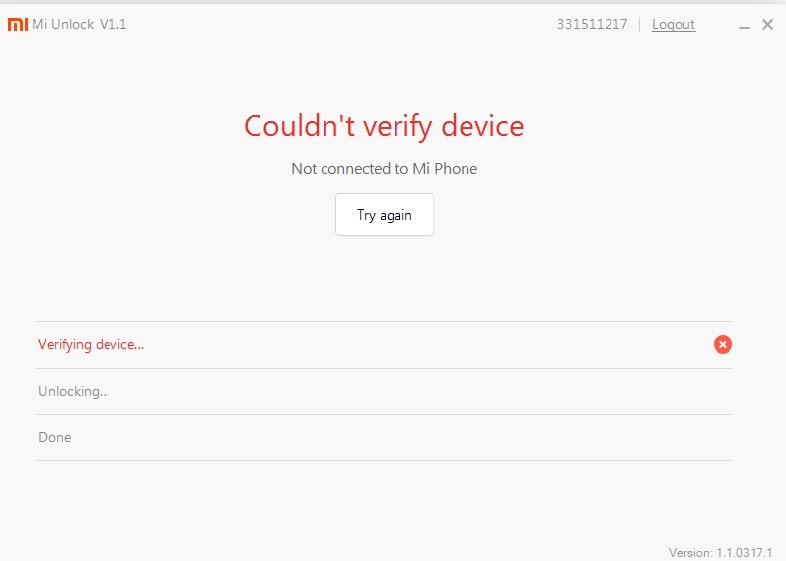Click the V1.1 label in title bar
The width and height of the screenshot is (786, 561).
click(x=113, y=25)
